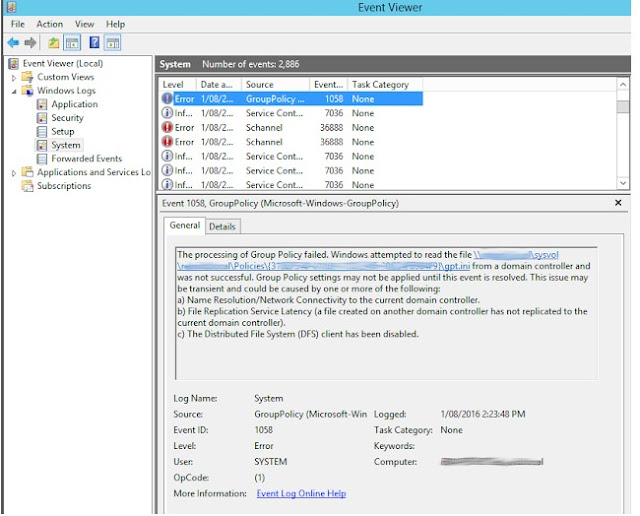Viewport: 640px width, 516px height.
Task: Click the Back arrow in the toolbar
Action: click(12, 43)
